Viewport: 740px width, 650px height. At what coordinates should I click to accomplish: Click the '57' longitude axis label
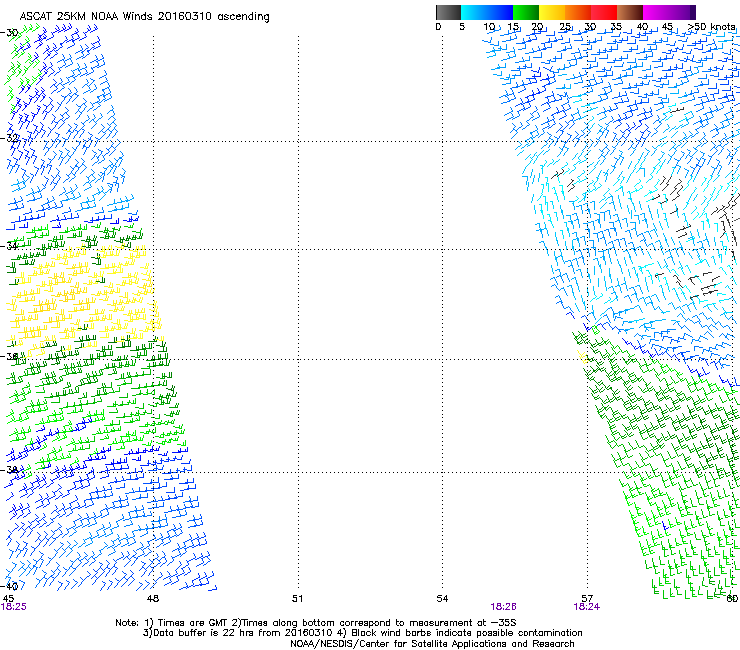pyautogui.click(x=587, y=599)
